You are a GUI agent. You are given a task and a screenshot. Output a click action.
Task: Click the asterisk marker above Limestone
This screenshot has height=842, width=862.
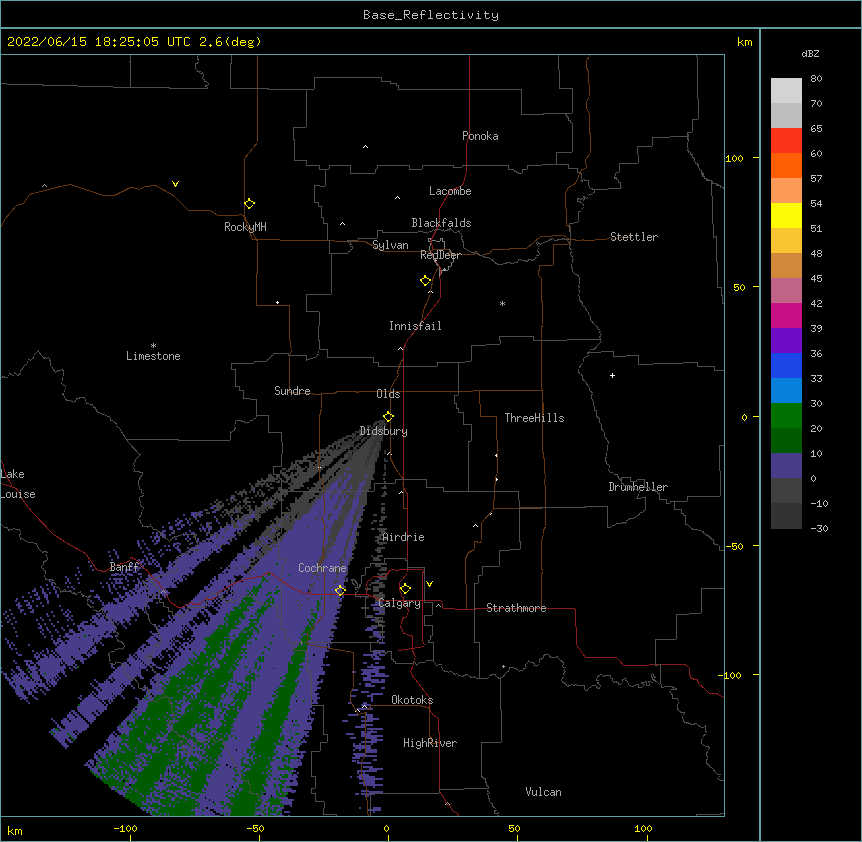click(x=153, y=346)
